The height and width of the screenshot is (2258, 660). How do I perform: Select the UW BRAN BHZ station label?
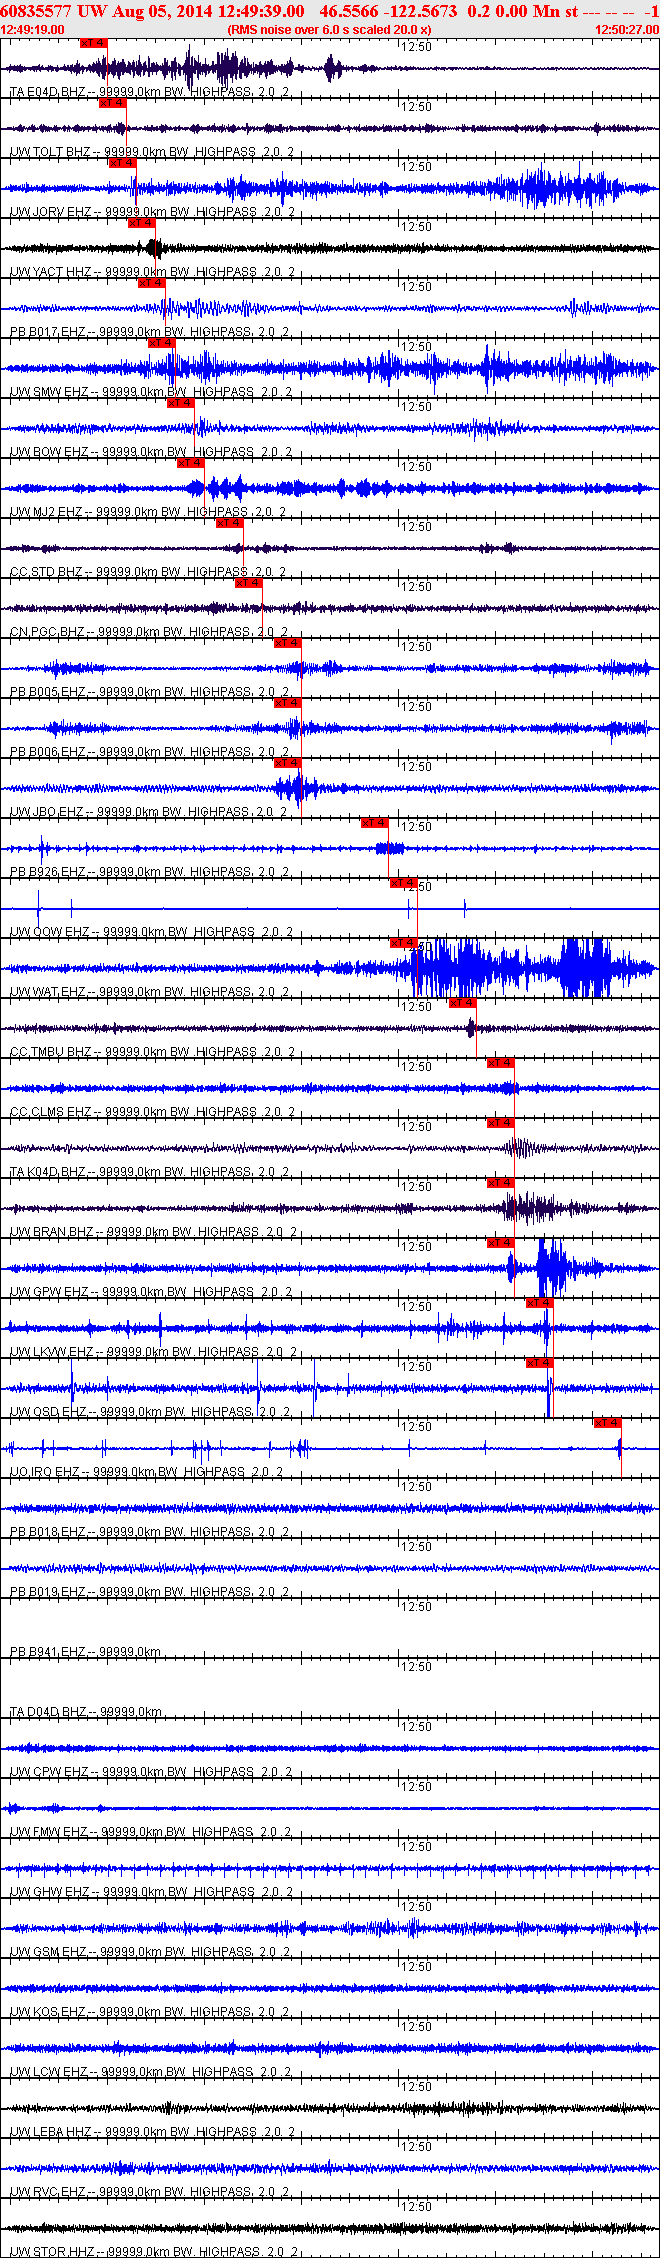tap(153, 1232)
